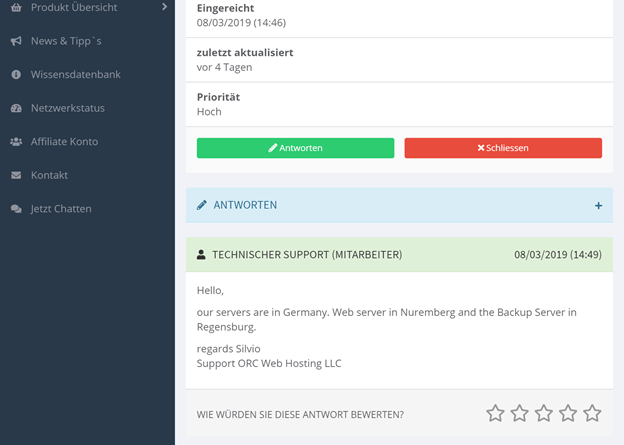624x445 pixels.
Task: Rate the answer with three stars
Action: 544,413
